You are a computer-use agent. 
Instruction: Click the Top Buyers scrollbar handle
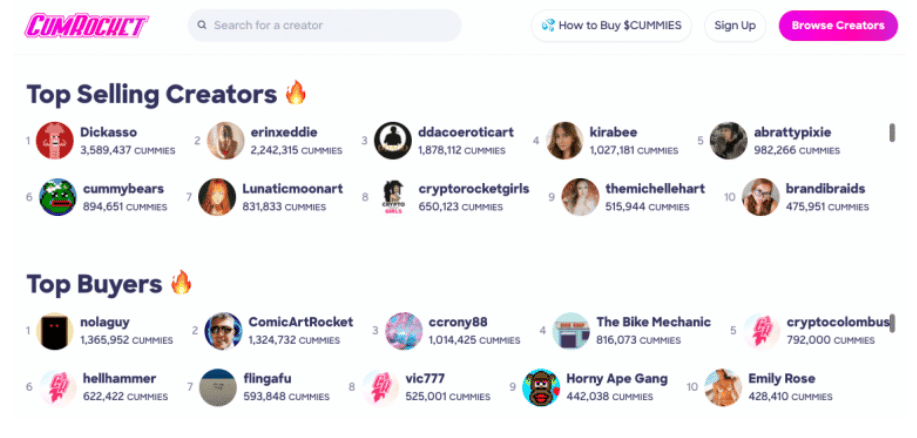[892, 322]
